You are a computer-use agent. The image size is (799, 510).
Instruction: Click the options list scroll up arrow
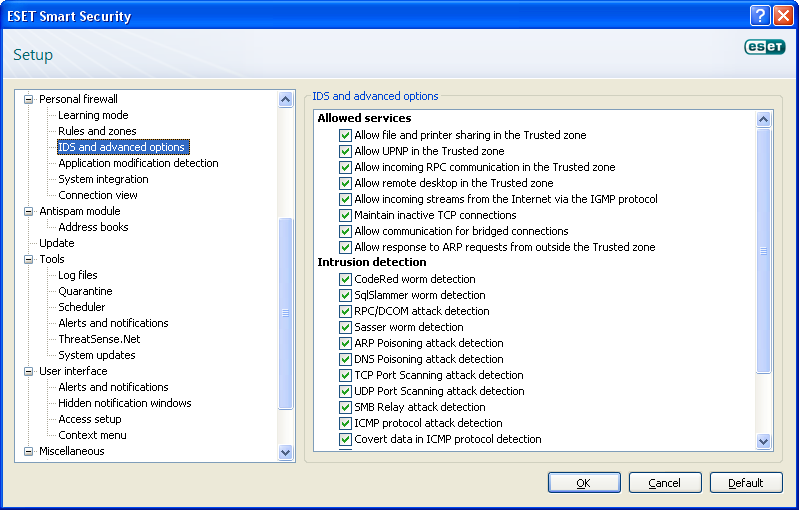763,119
